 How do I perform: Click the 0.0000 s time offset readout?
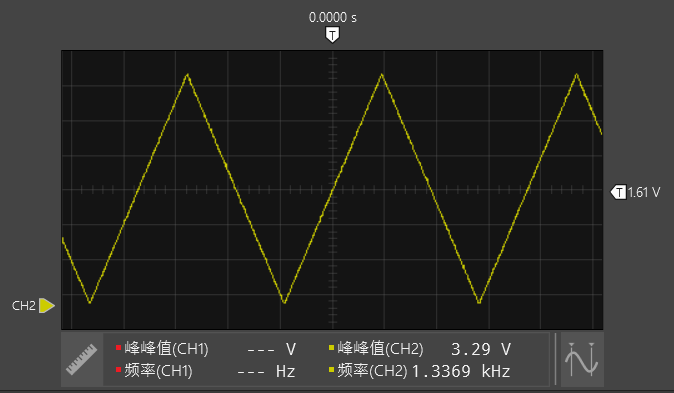(333, 18)
